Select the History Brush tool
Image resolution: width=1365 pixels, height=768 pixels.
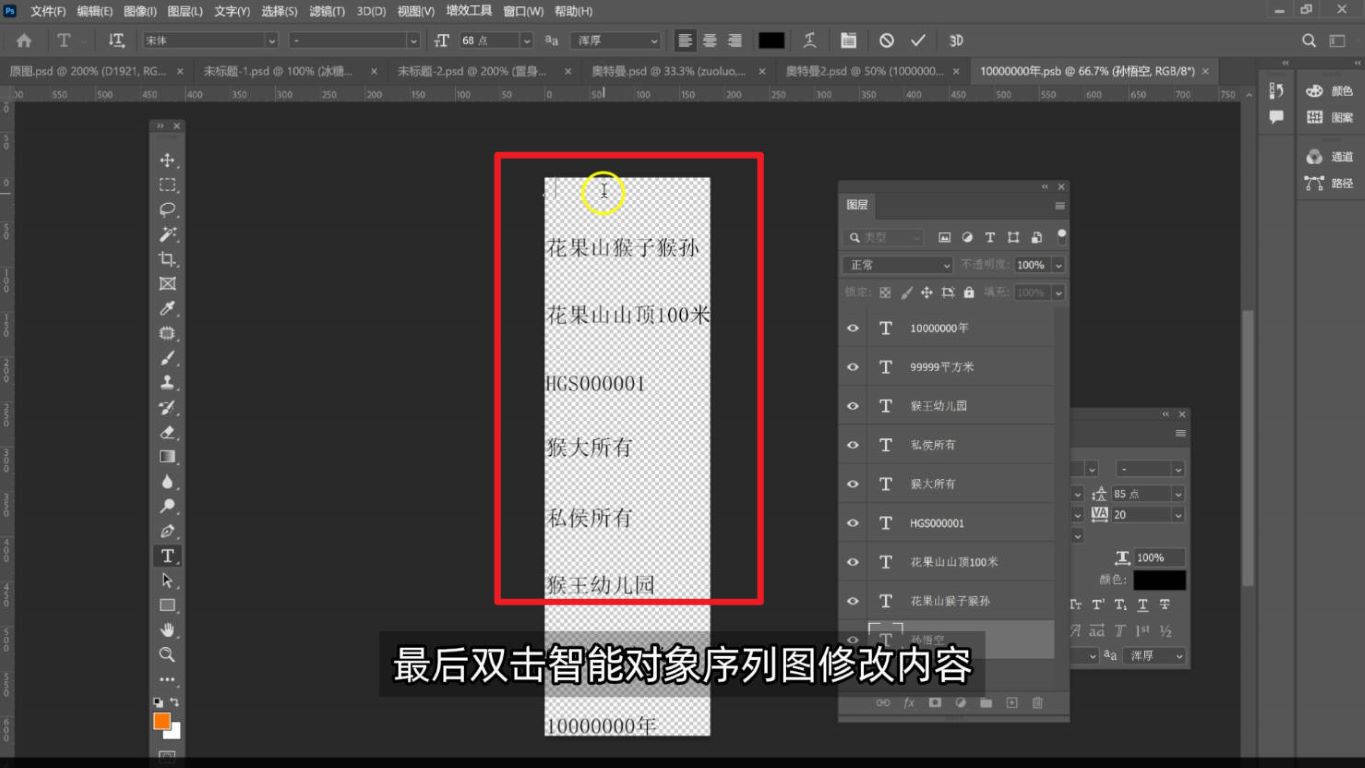pyautogui.click(x=167, y=407)
